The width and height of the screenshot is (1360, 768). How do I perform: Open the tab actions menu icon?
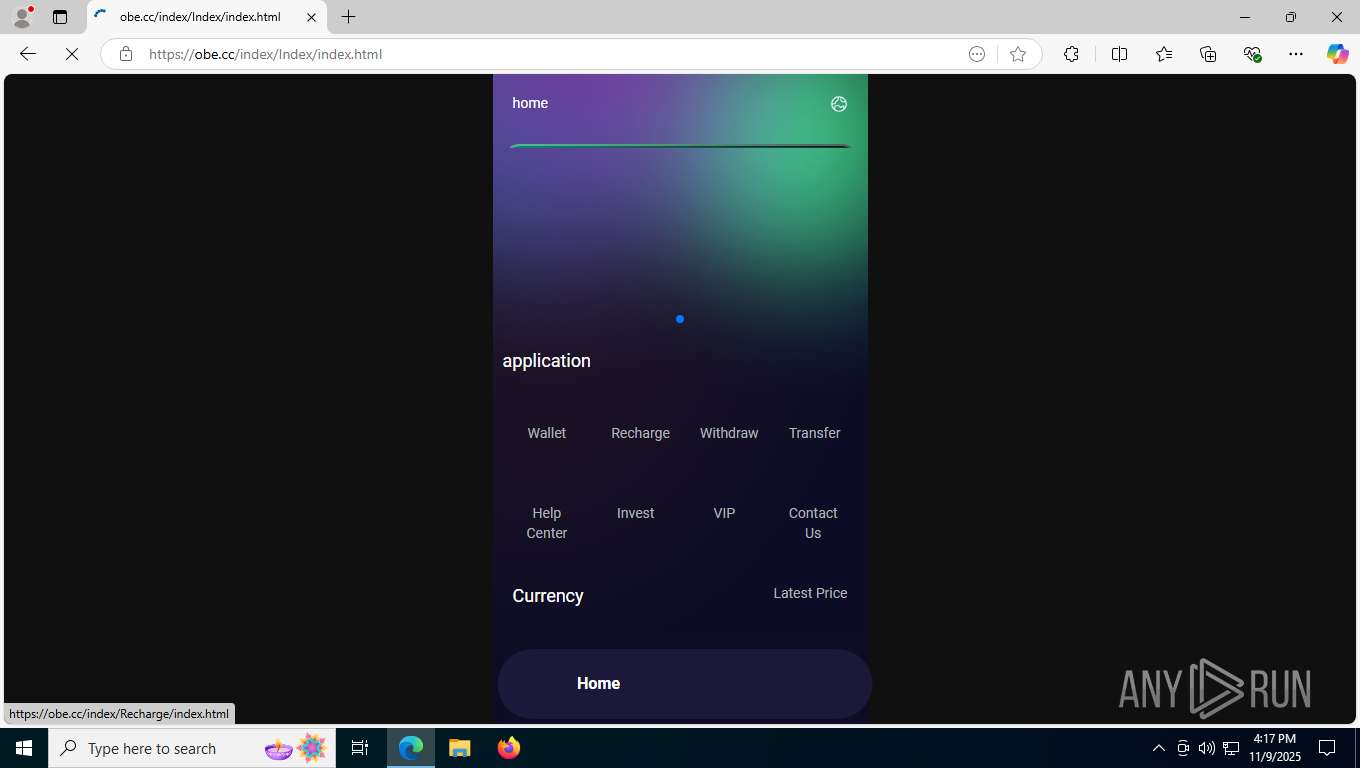[60, 17]
